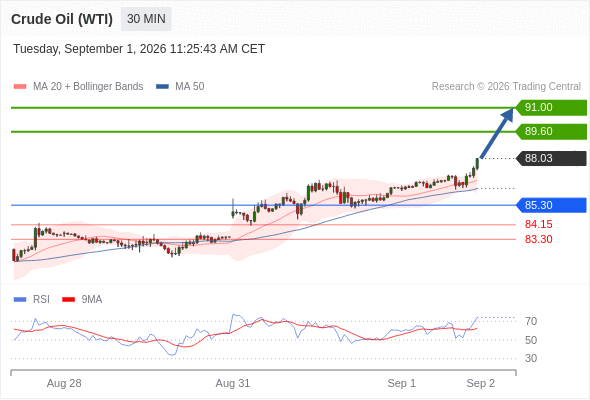The height and width of the screenshot is (400, 590).
Task: Click the Crude Oil (WTI) title
Action: 62,19
